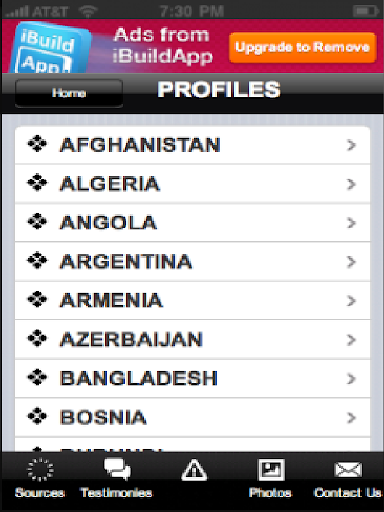Expand the Argentina row chevron
Viewport: 384px width, 512px height.
[x=351, y=262]
